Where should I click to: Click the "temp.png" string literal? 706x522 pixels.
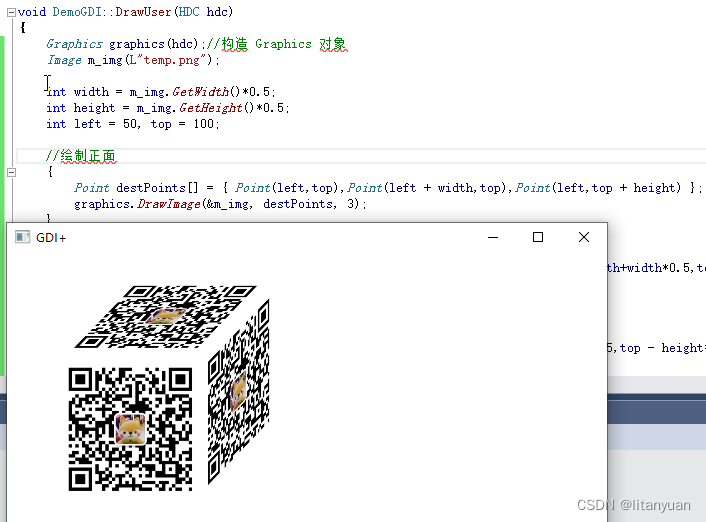click(x=172, y=60)
